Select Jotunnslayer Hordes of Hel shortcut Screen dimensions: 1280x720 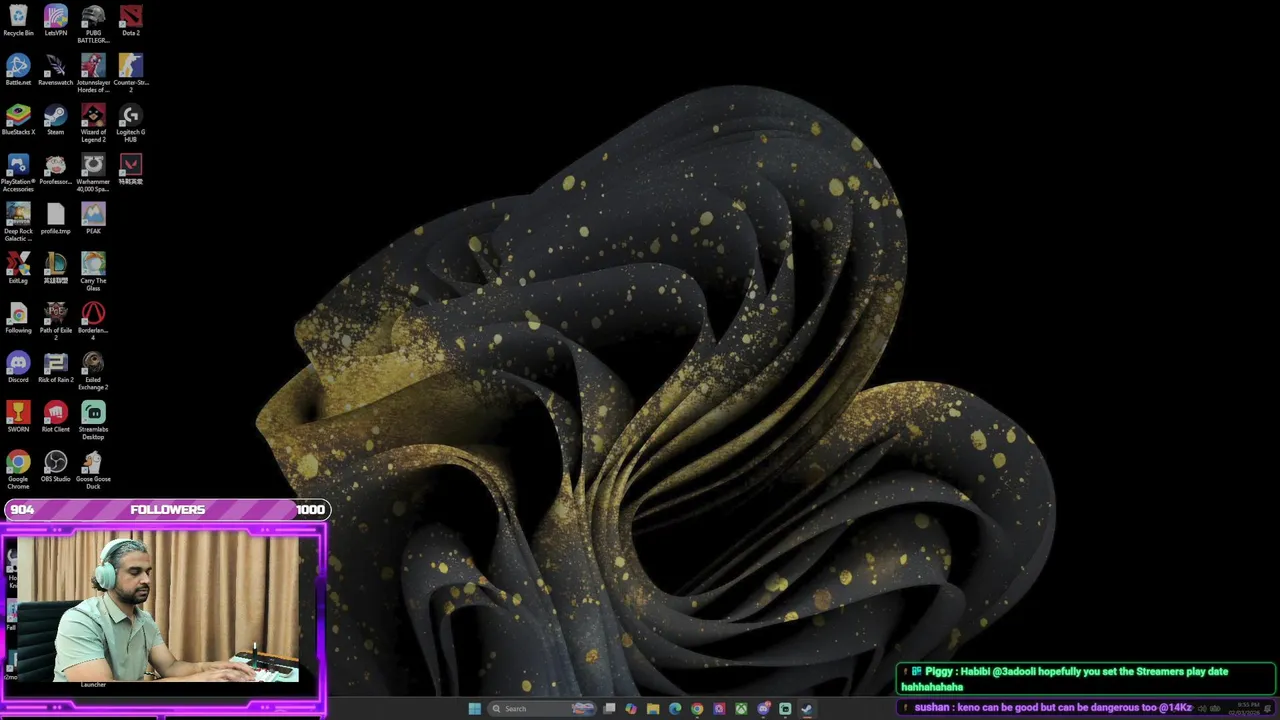click(x=93, y=74)
